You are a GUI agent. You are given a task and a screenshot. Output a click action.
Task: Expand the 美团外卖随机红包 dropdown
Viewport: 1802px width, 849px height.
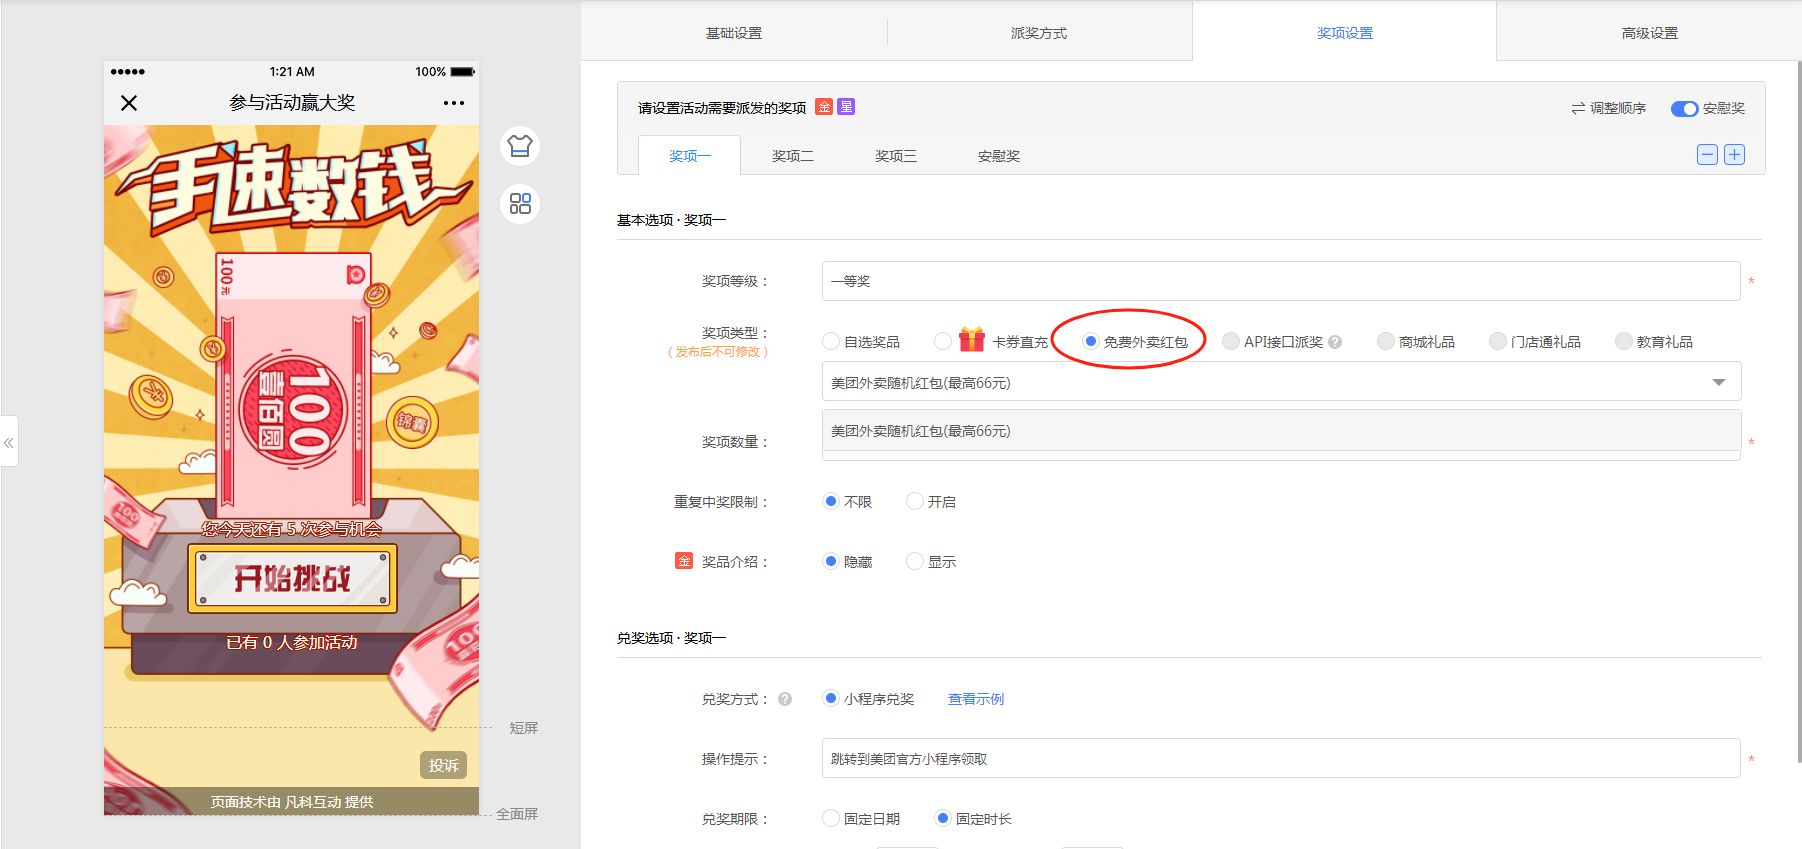coord(1718,382)
